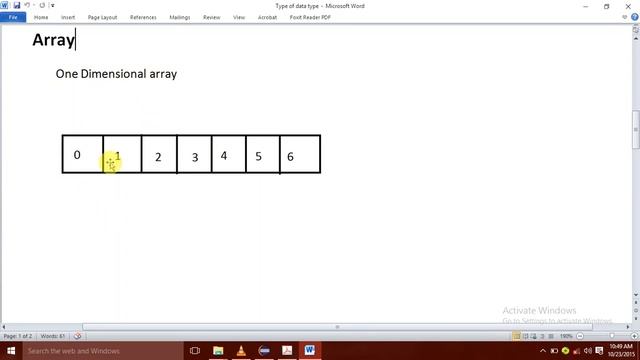
Task: Switch to the View tab
Action: click(239, 17)
